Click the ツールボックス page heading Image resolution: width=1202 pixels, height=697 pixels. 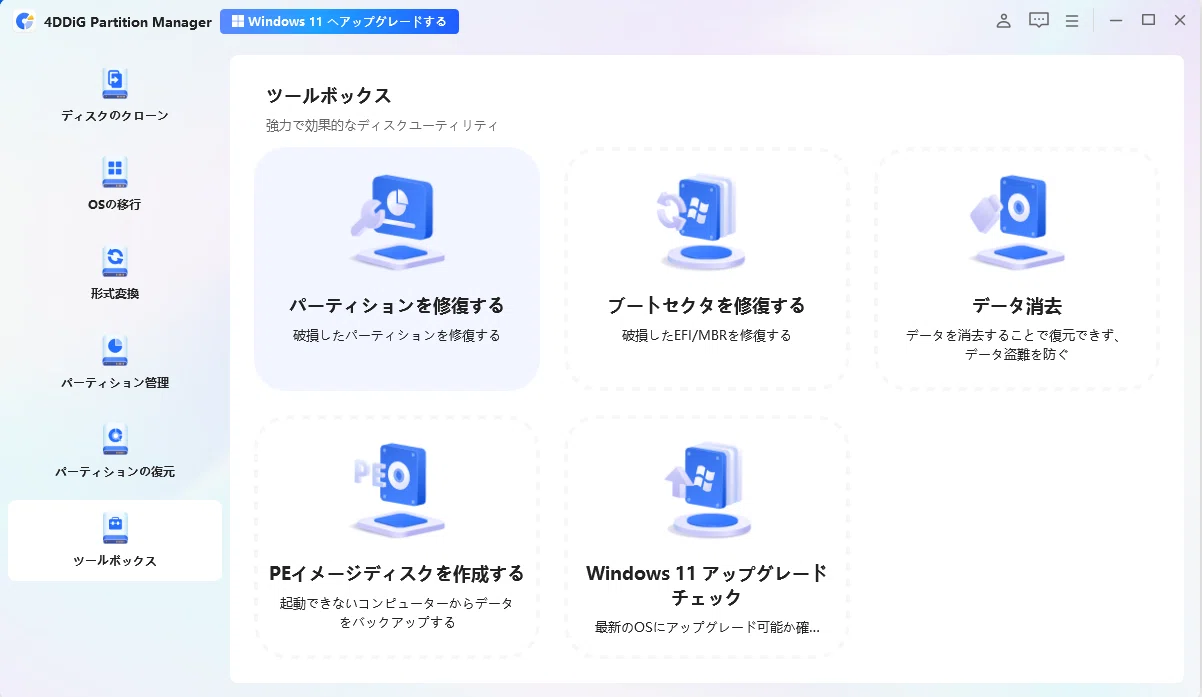click(x=329, y=96)
